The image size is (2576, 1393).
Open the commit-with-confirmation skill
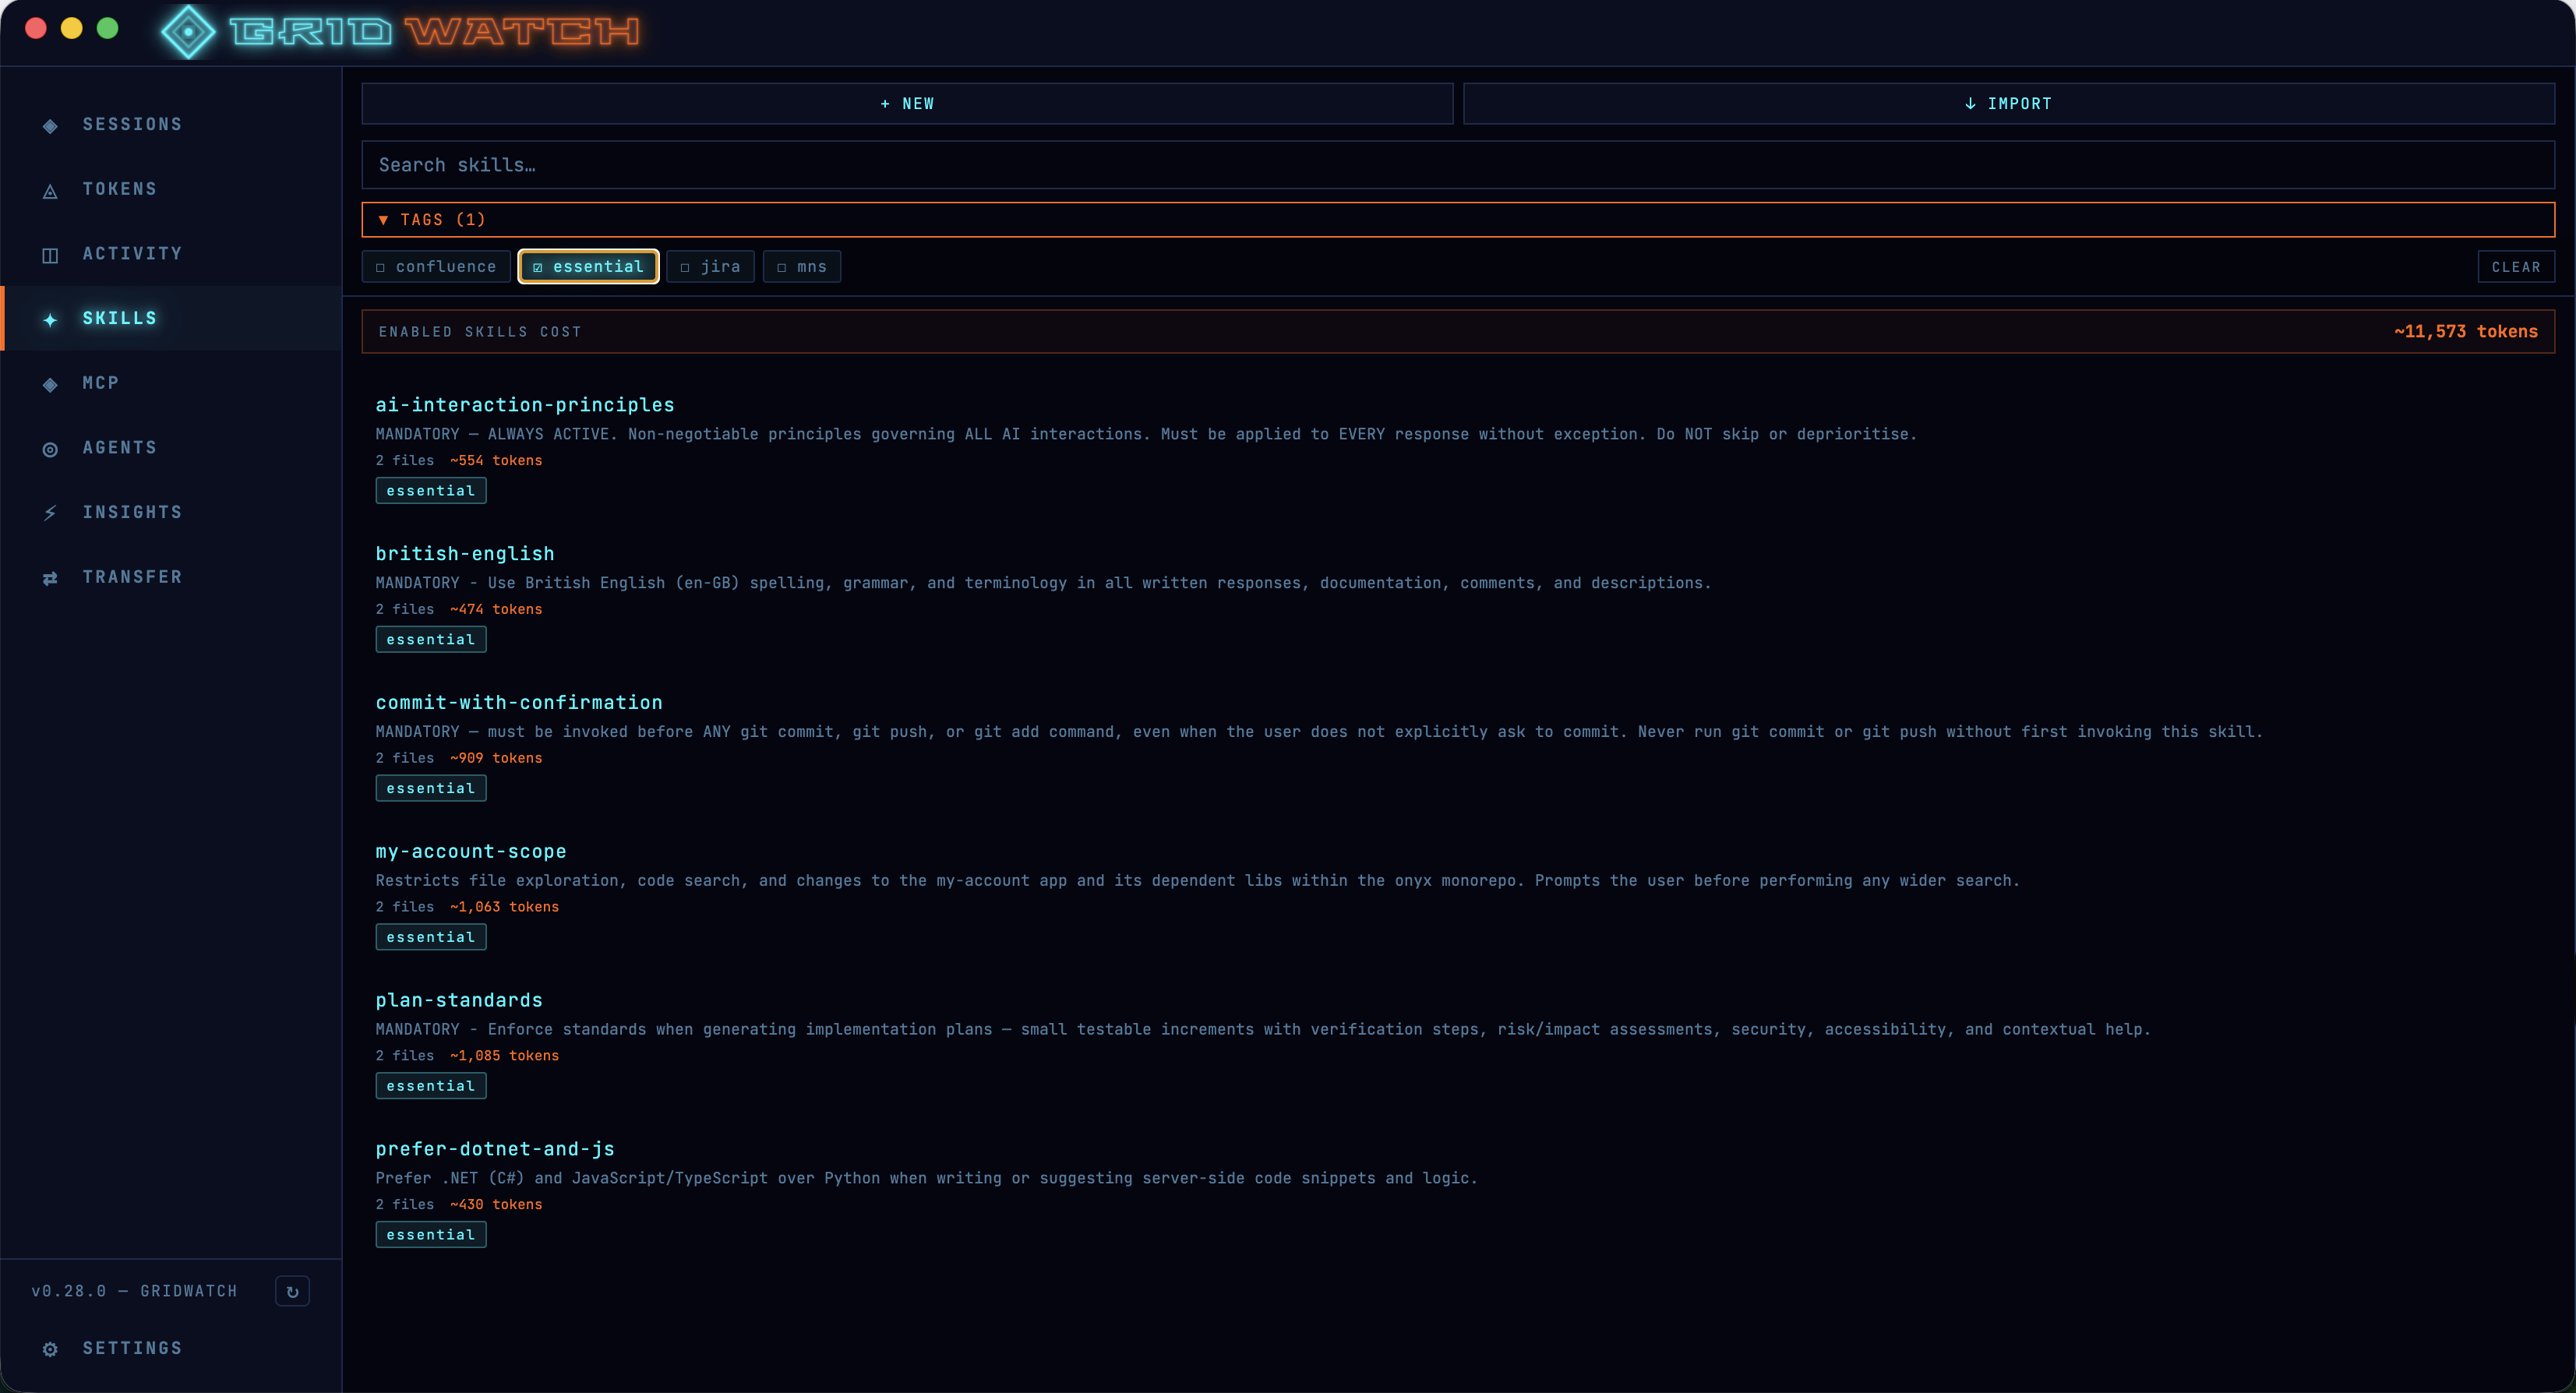point(518,703)
